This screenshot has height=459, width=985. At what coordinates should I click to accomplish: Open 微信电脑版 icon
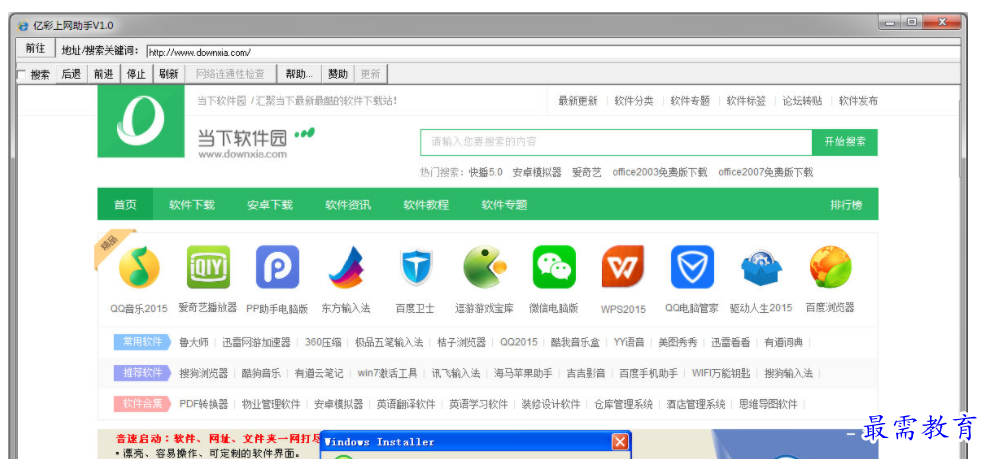click(x=554, y=267)
